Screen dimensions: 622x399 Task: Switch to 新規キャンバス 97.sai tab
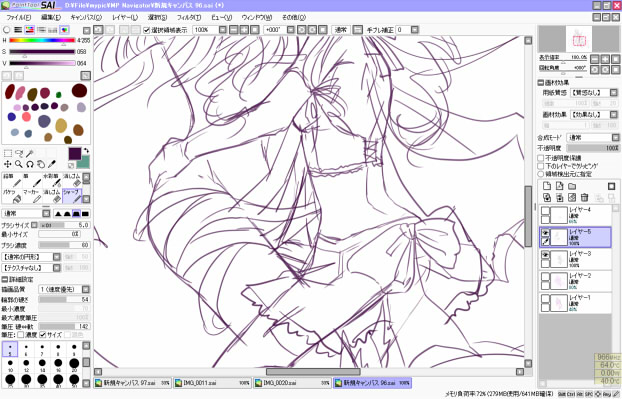(x=132, y=383)
